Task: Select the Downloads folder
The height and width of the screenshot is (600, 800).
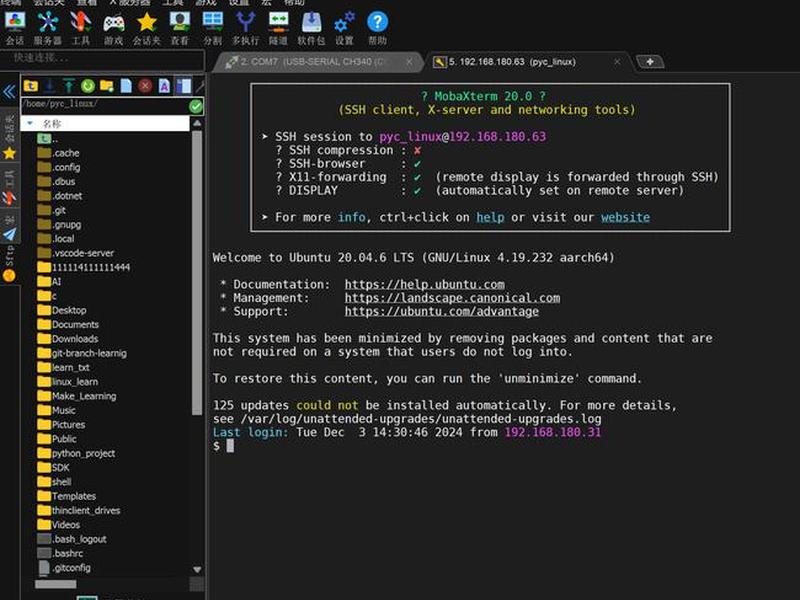Action: [x=68, y=338]
